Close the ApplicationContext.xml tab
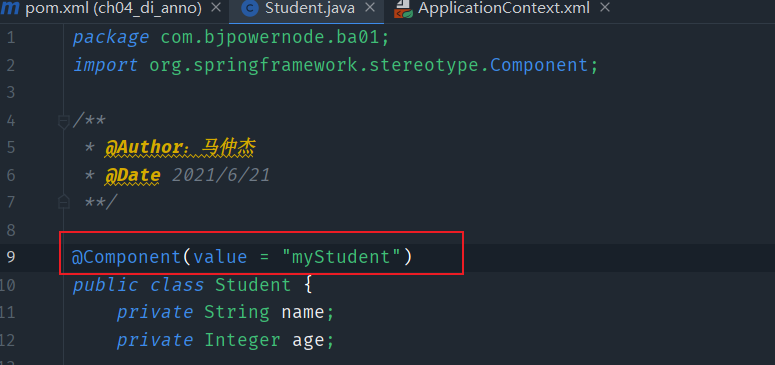The height and width of the screenshot is (365, 775). pos(604,8)
